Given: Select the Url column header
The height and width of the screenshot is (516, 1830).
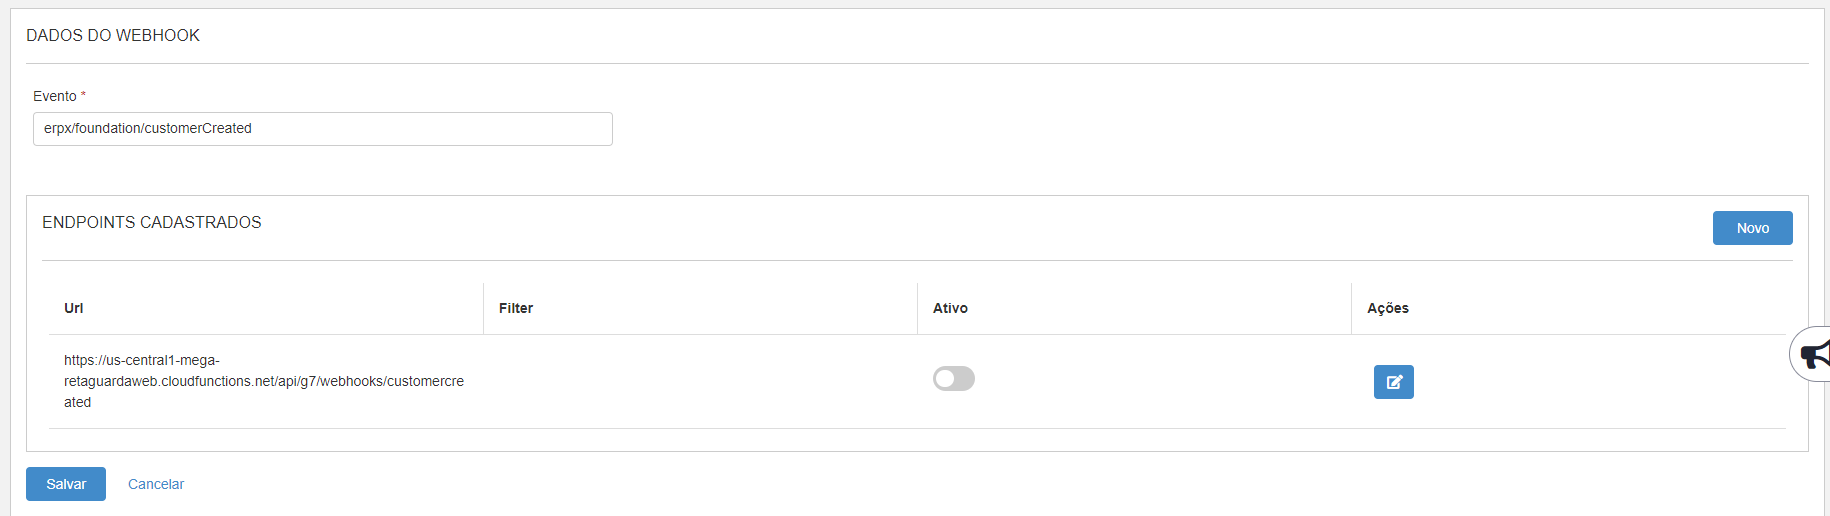Looking at the screenshot, I should click(74, 308).
